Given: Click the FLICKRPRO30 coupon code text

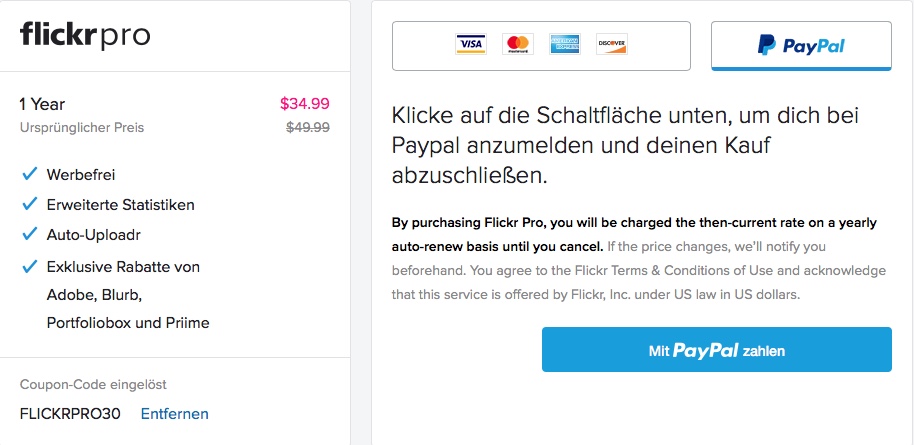Looking at the screenshot, I should 70,414.
